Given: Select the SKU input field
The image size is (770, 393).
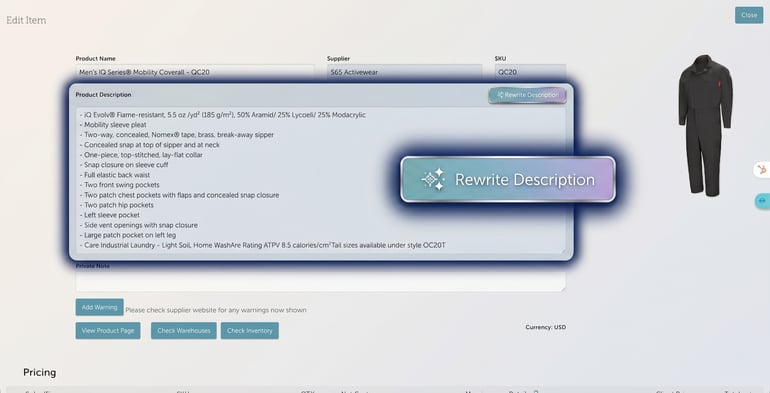Looking at the screenshot, I should [530, 72].
